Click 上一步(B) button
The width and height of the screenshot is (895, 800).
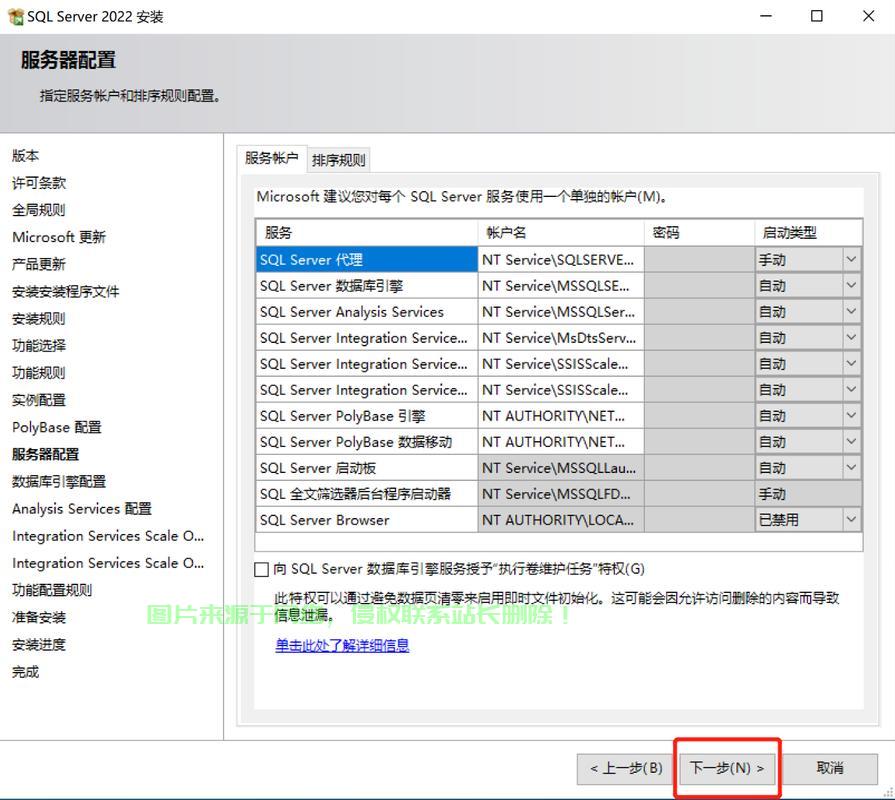626,769
